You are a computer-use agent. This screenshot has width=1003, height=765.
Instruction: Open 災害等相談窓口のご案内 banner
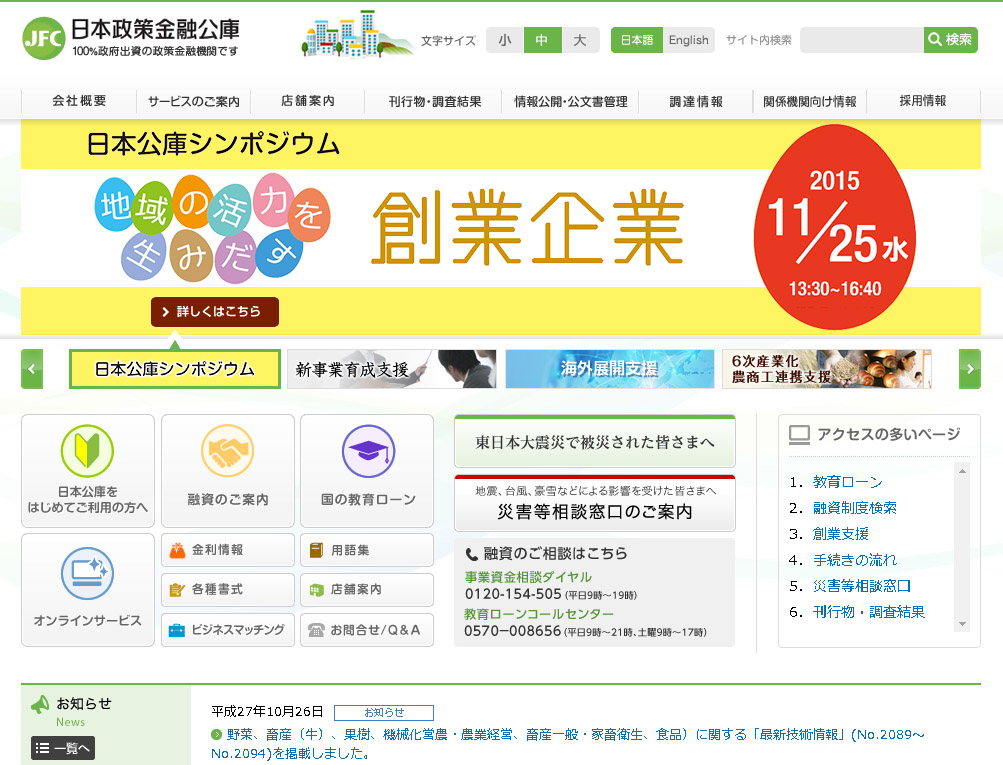tap(595, 503)
